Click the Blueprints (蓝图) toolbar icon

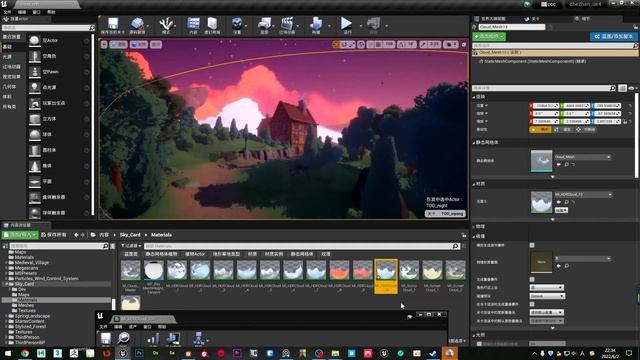coord(264,24)
